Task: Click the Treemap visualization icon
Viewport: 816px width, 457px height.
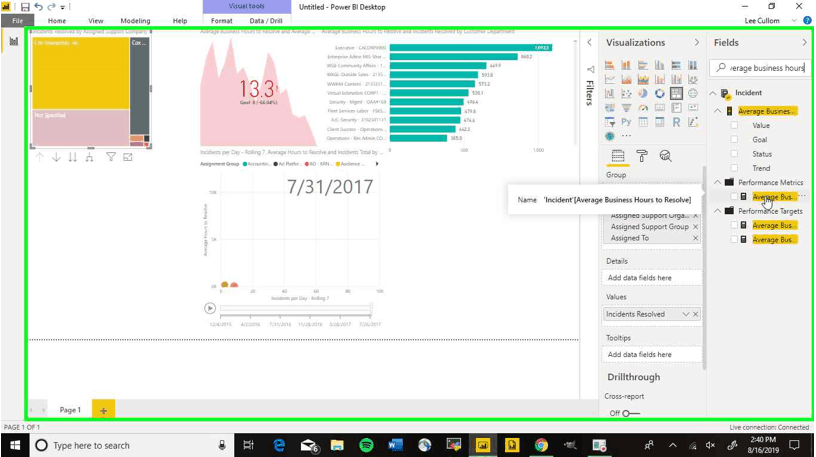Action: click(676, 93)
